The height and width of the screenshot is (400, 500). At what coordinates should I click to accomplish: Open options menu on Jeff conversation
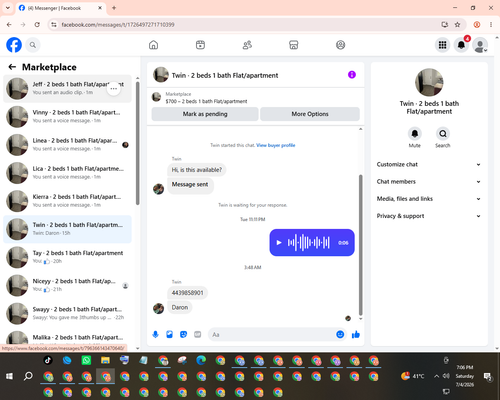coord(114,89)
